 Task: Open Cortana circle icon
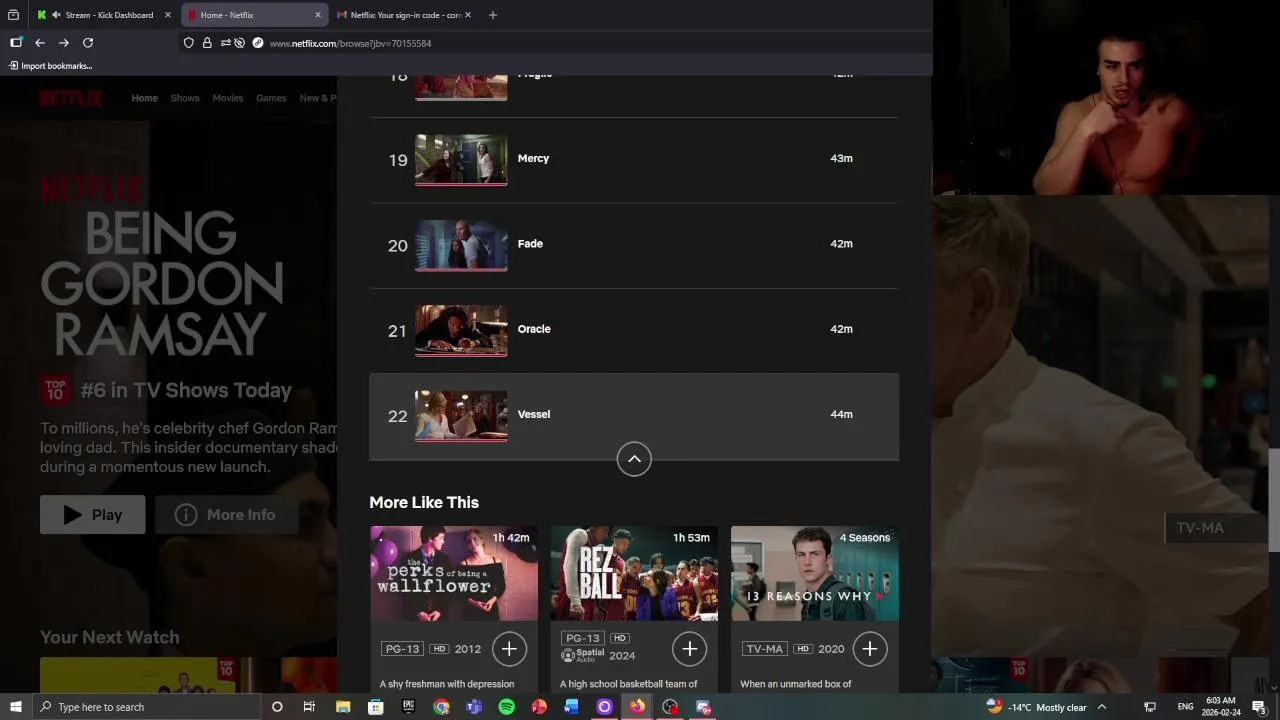(x=277, y=707)
